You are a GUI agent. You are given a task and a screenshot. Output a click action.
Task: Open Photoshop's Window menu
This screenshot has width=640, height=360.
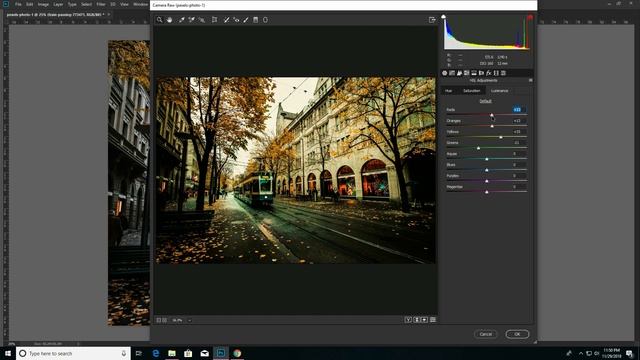click(x=140, y=4)
